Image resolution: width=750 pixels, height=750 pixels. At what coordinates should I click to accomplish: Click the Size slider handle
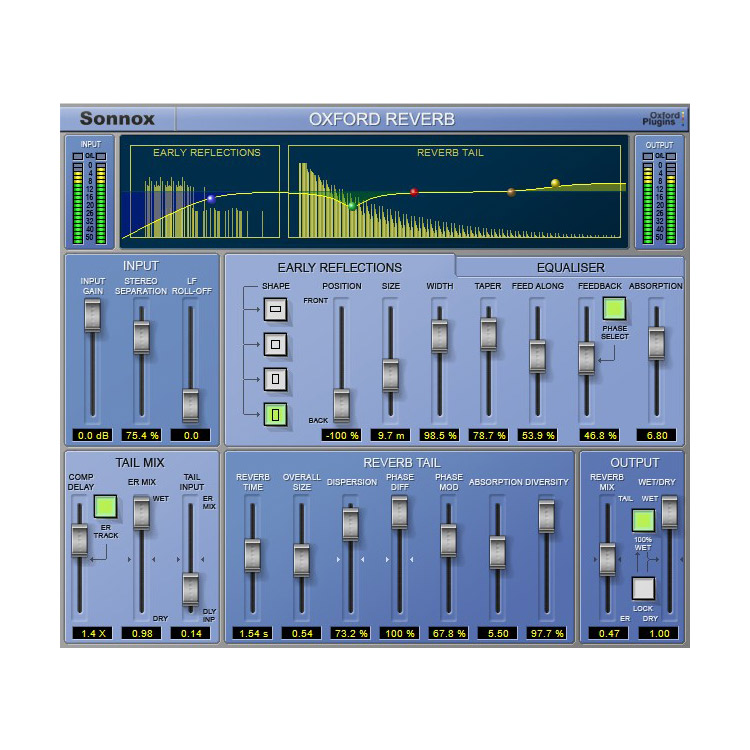click(390, 375)
